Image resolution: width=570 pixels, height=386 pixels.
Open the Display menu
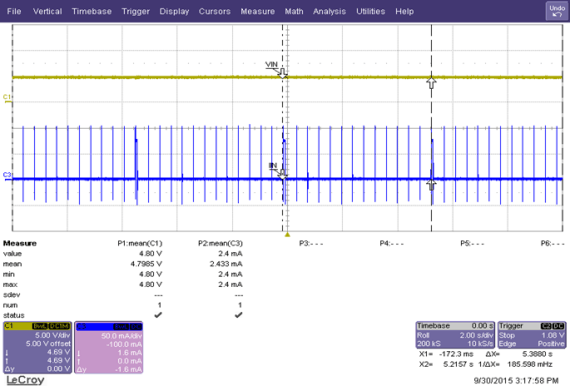click(x=174, y=11)
